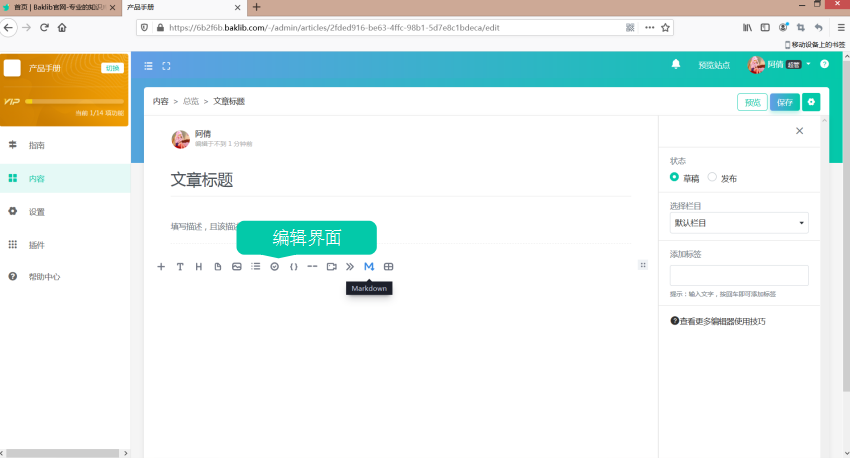This screenshot has height=458, width=850.
Task: Click the block drag handle dots icon
Action: point(643,265)
